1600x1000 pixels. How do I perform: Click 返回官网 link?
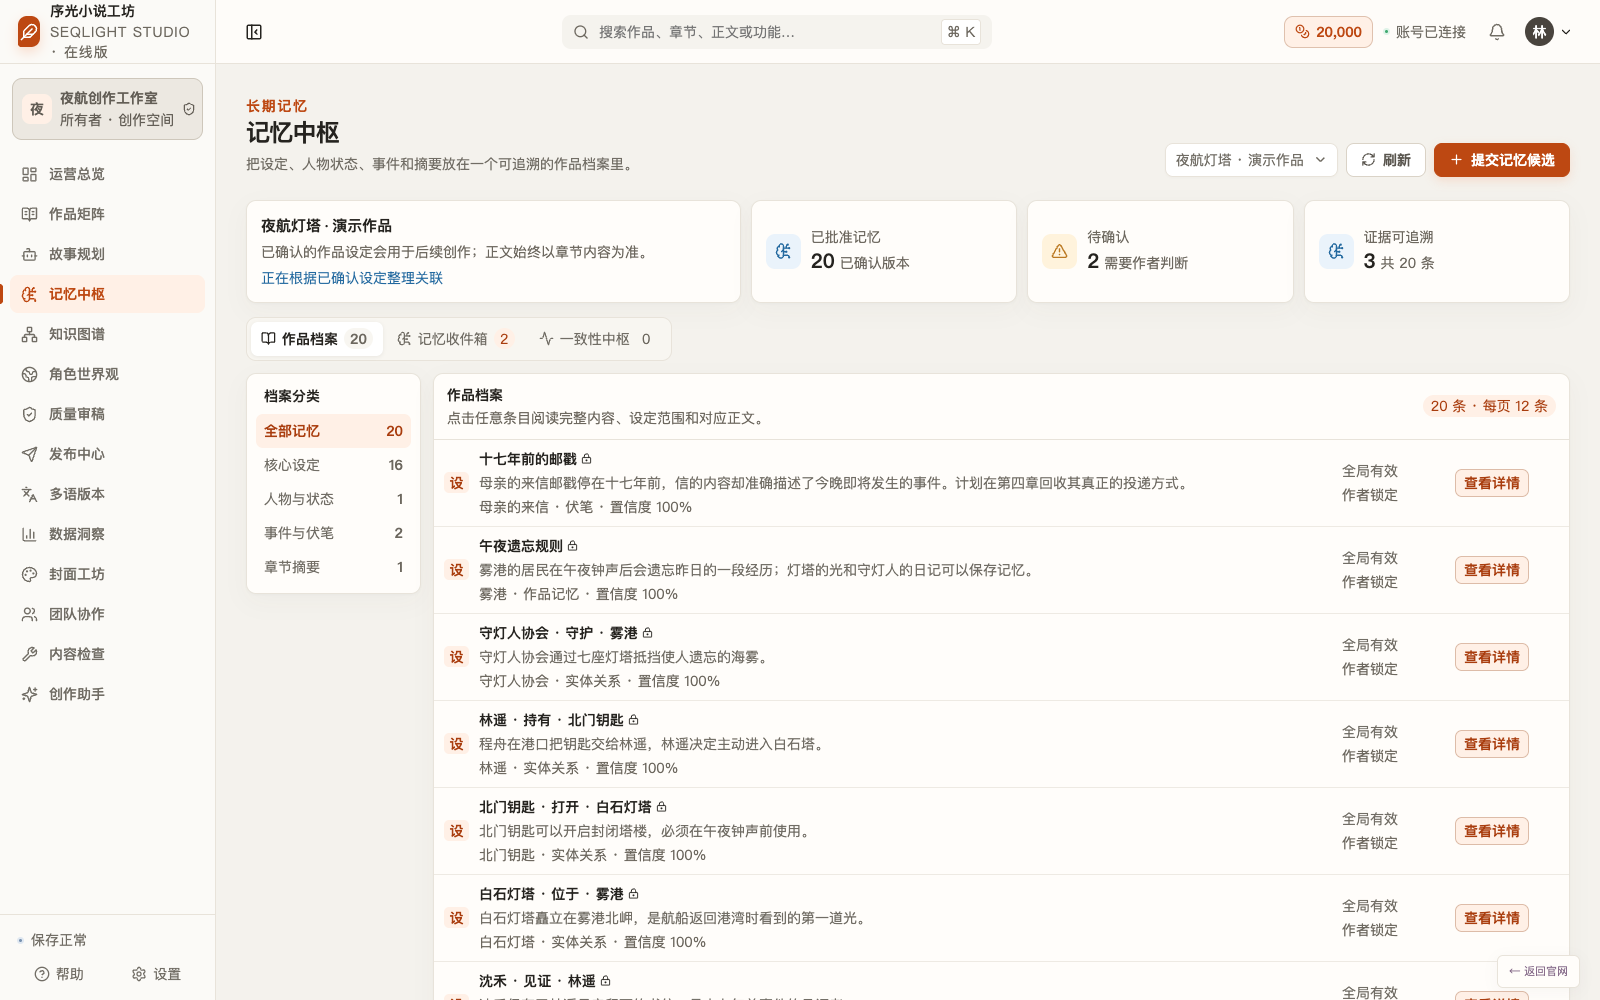click(1538, 971)
